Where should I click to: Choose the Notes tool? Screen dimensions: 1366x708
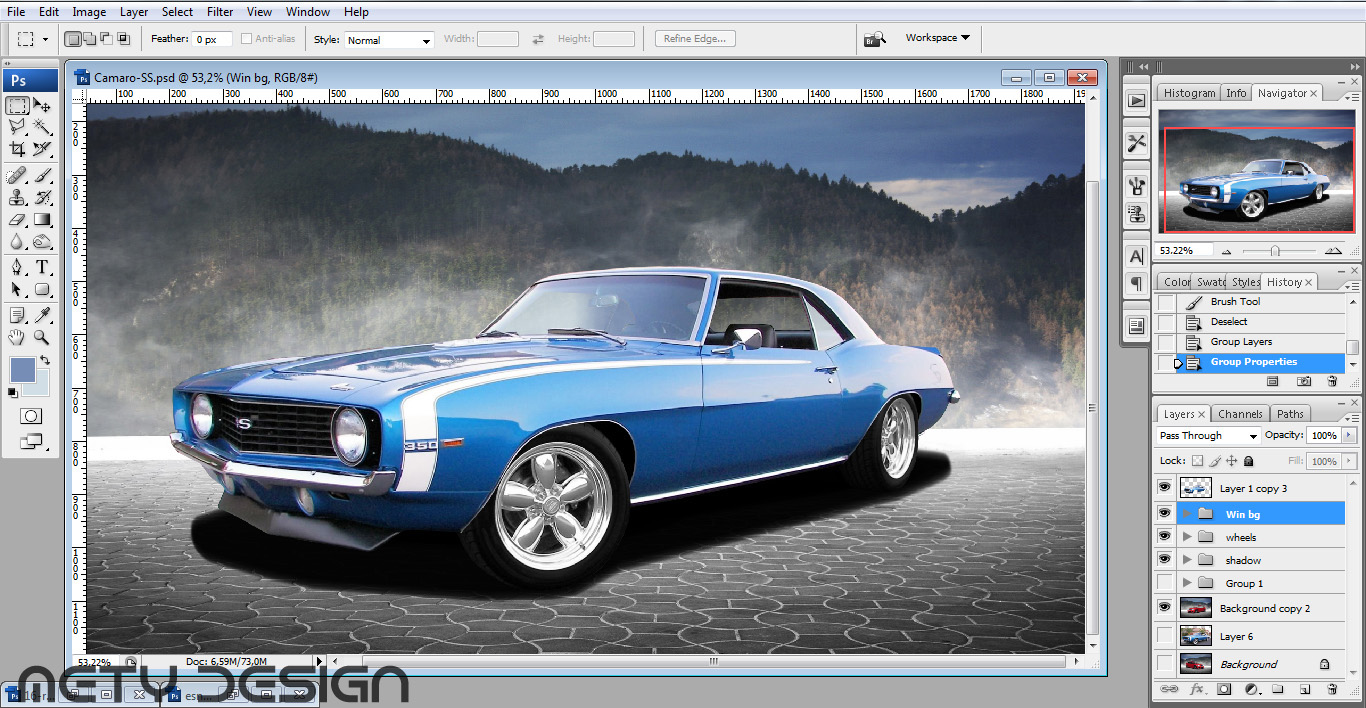[x=17, y=316]
